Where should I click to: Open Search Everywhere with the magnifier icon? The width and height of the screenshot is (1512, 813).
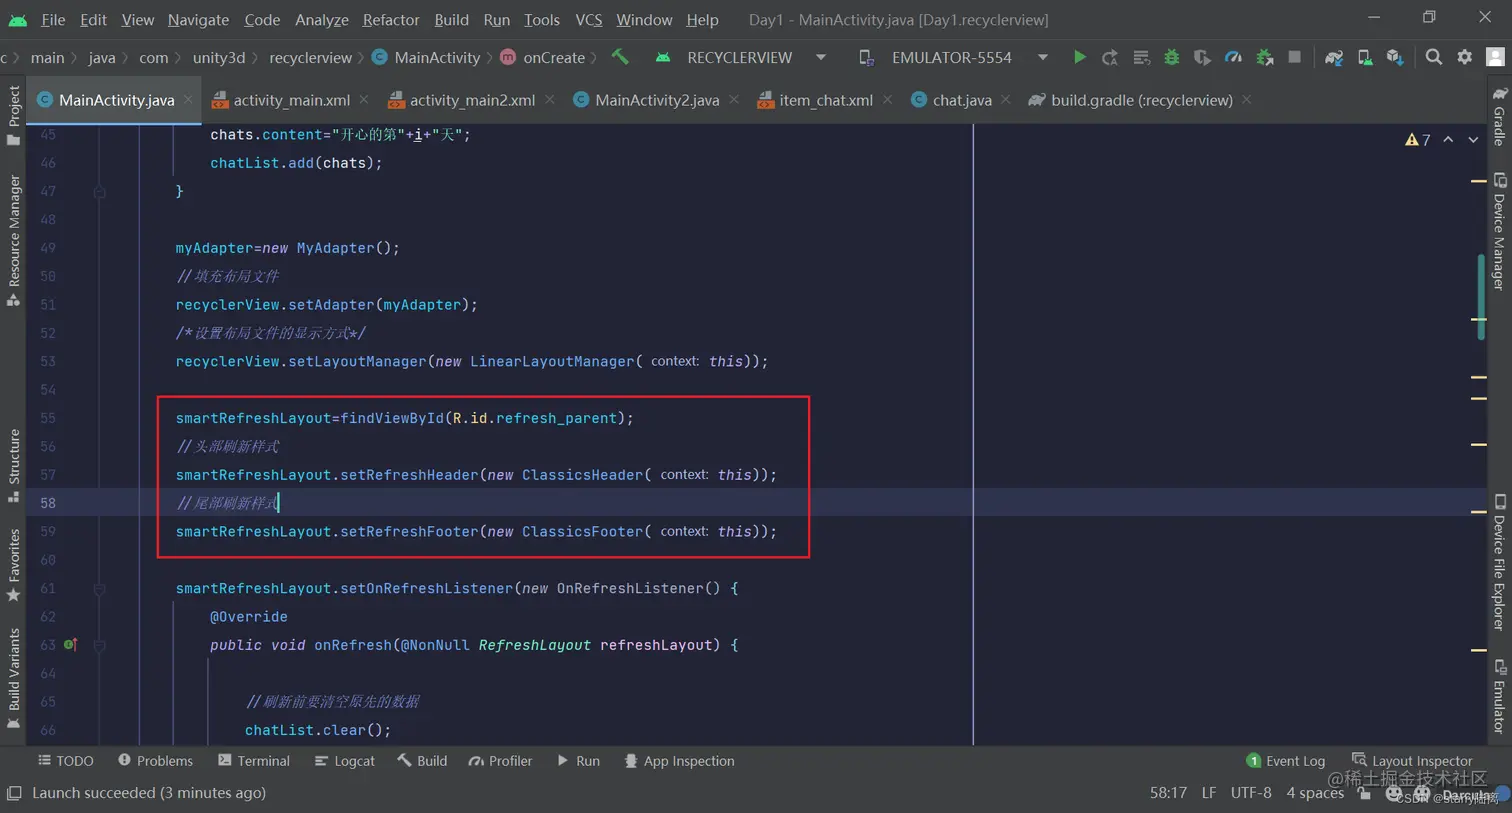1432,57
